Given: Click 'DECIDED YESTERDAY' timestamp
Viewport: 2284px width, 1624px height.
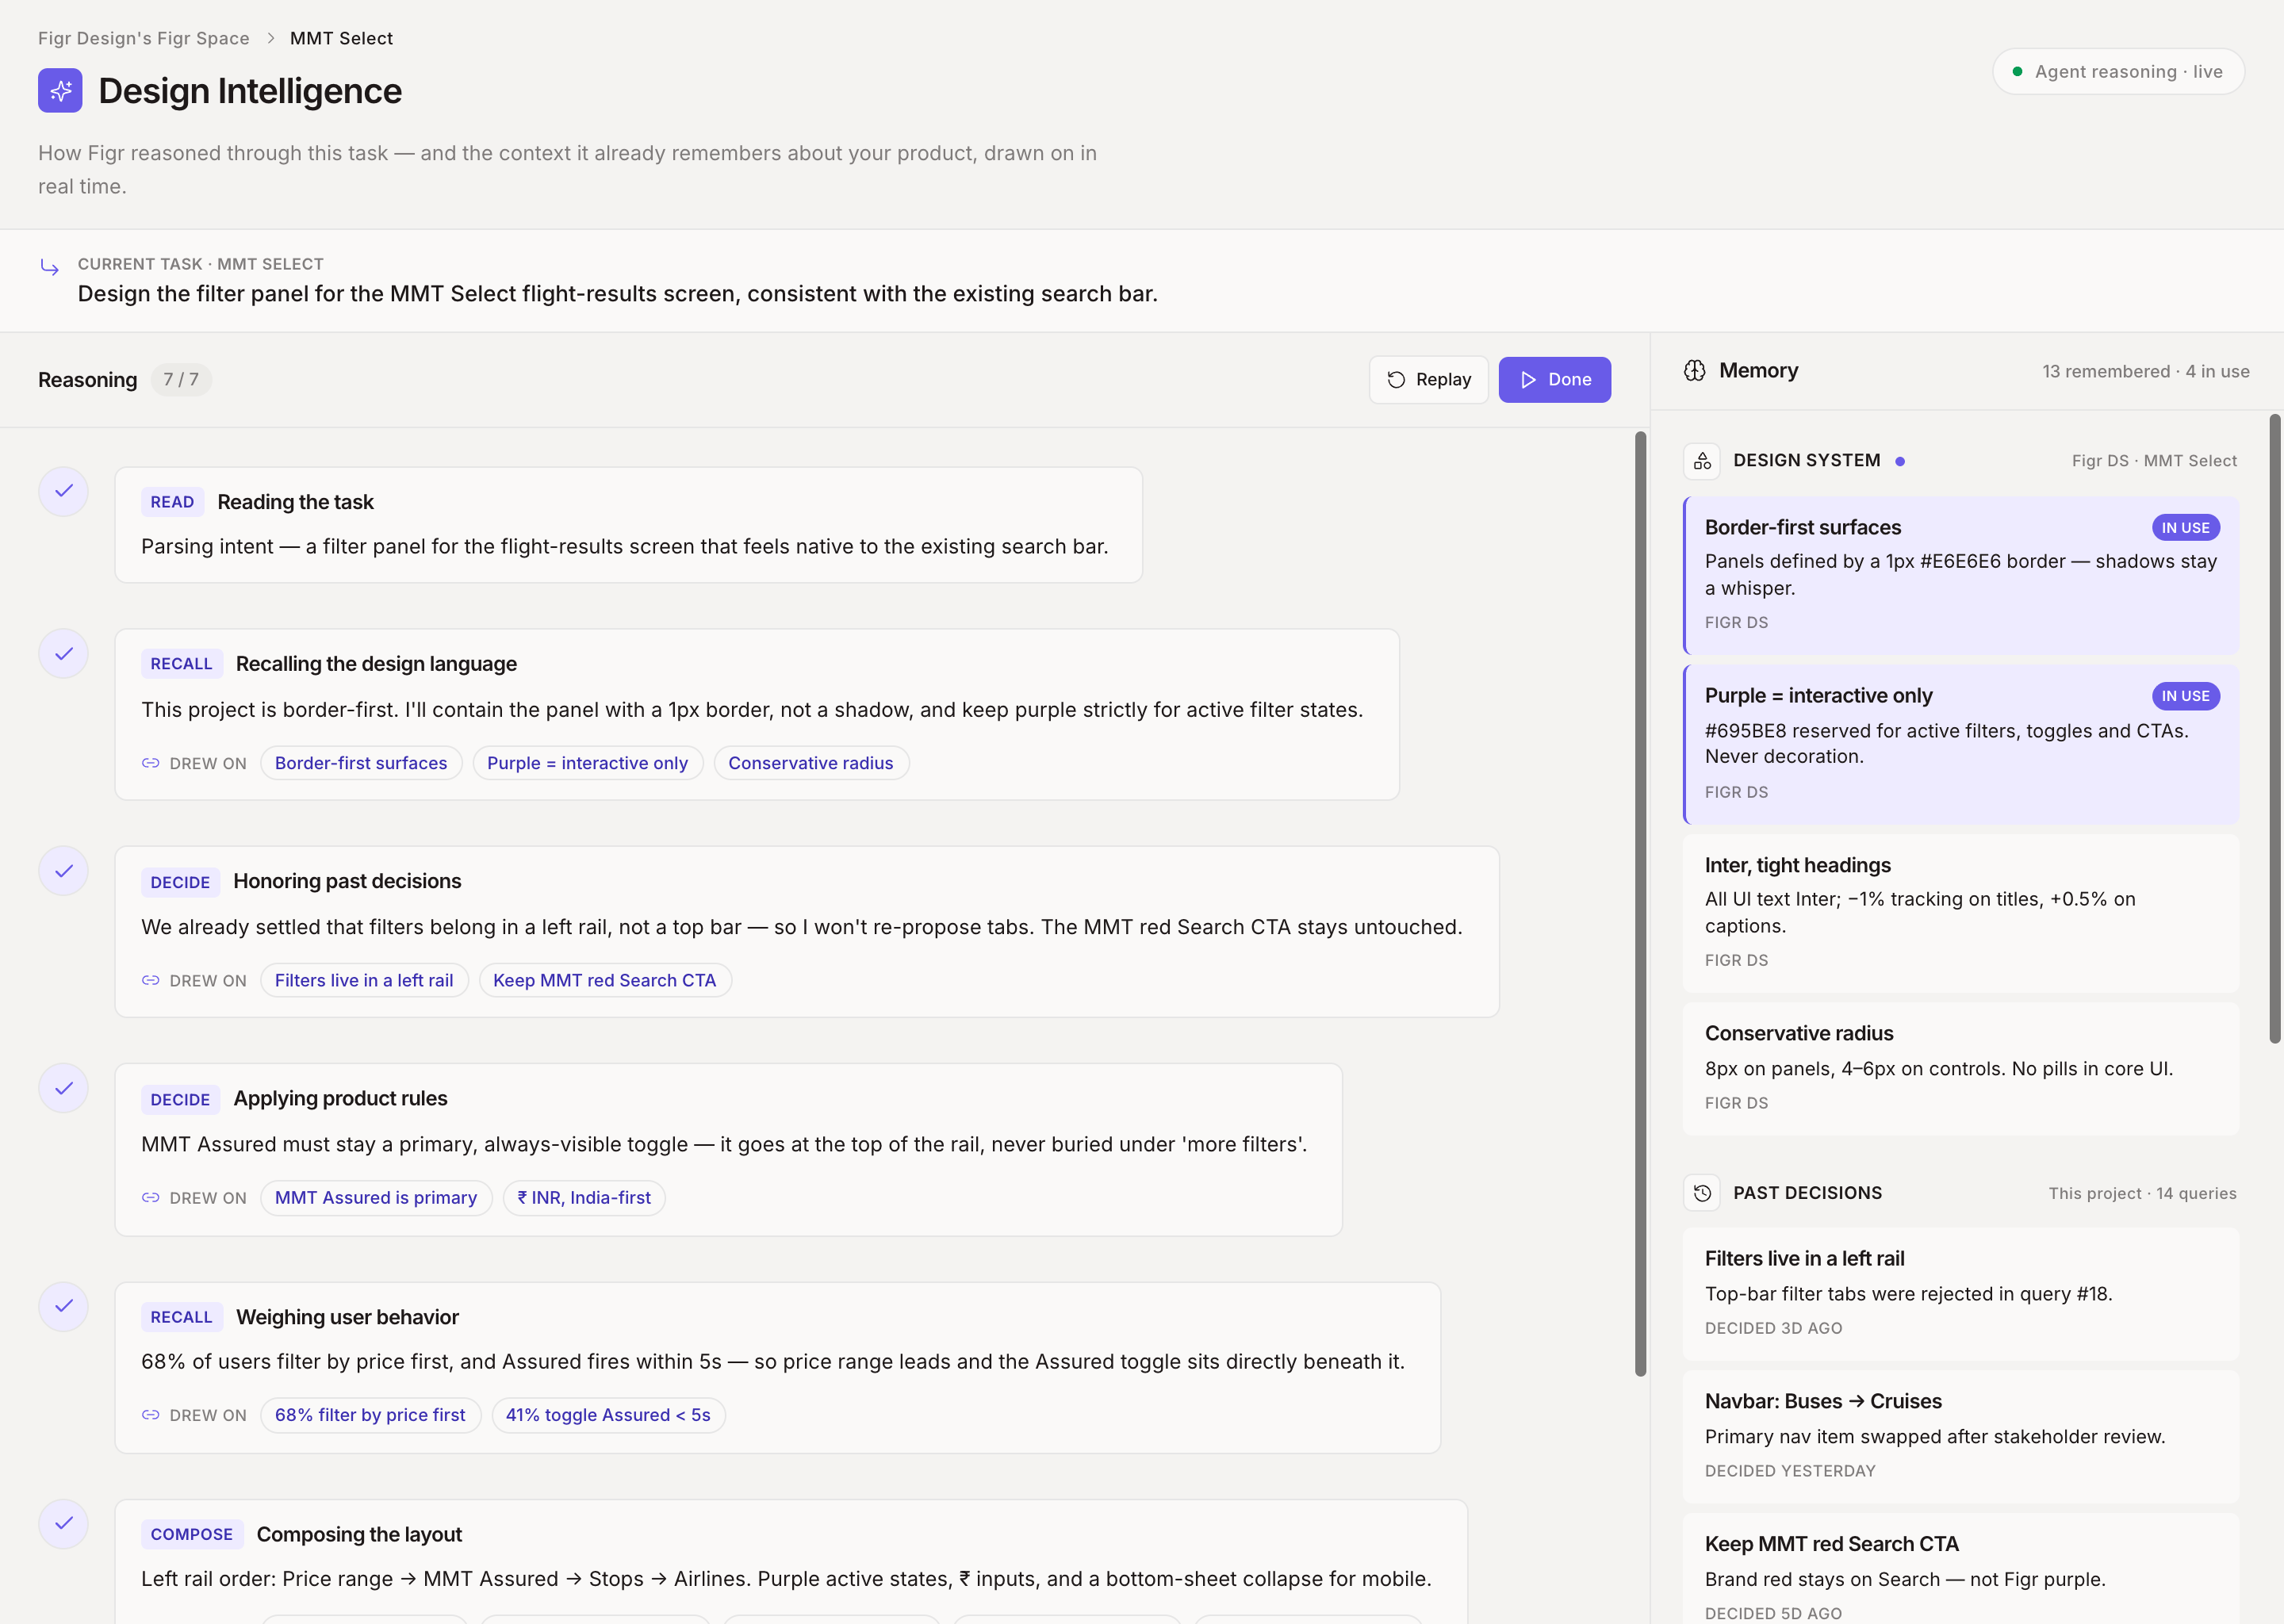Looking at the screenshot, I should click(1790, 1471).
